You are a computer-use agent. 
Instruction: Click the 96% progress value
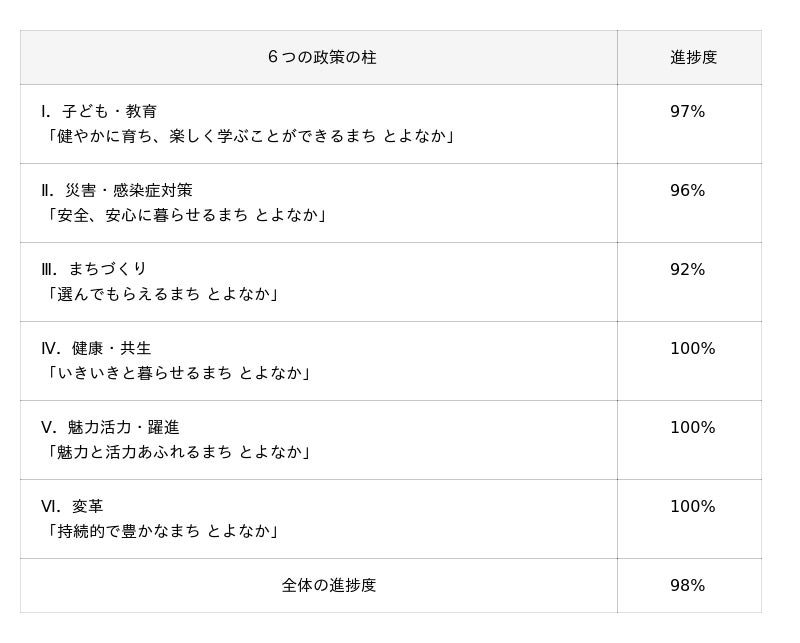[x=687, y=190]
